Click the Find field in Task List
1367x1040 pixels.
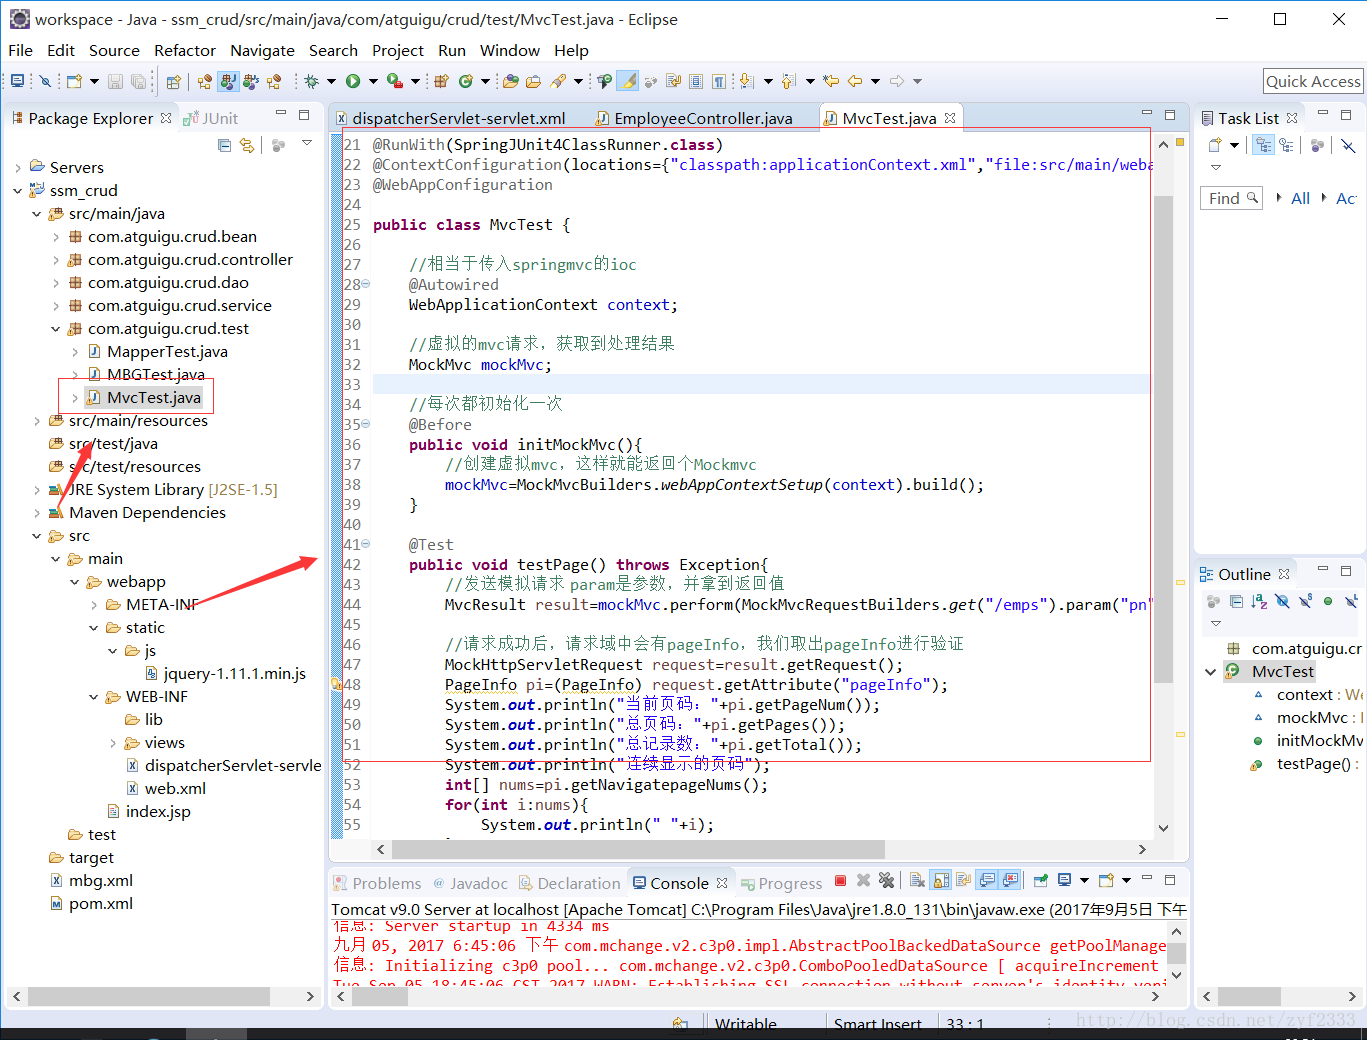[1231, 198]
